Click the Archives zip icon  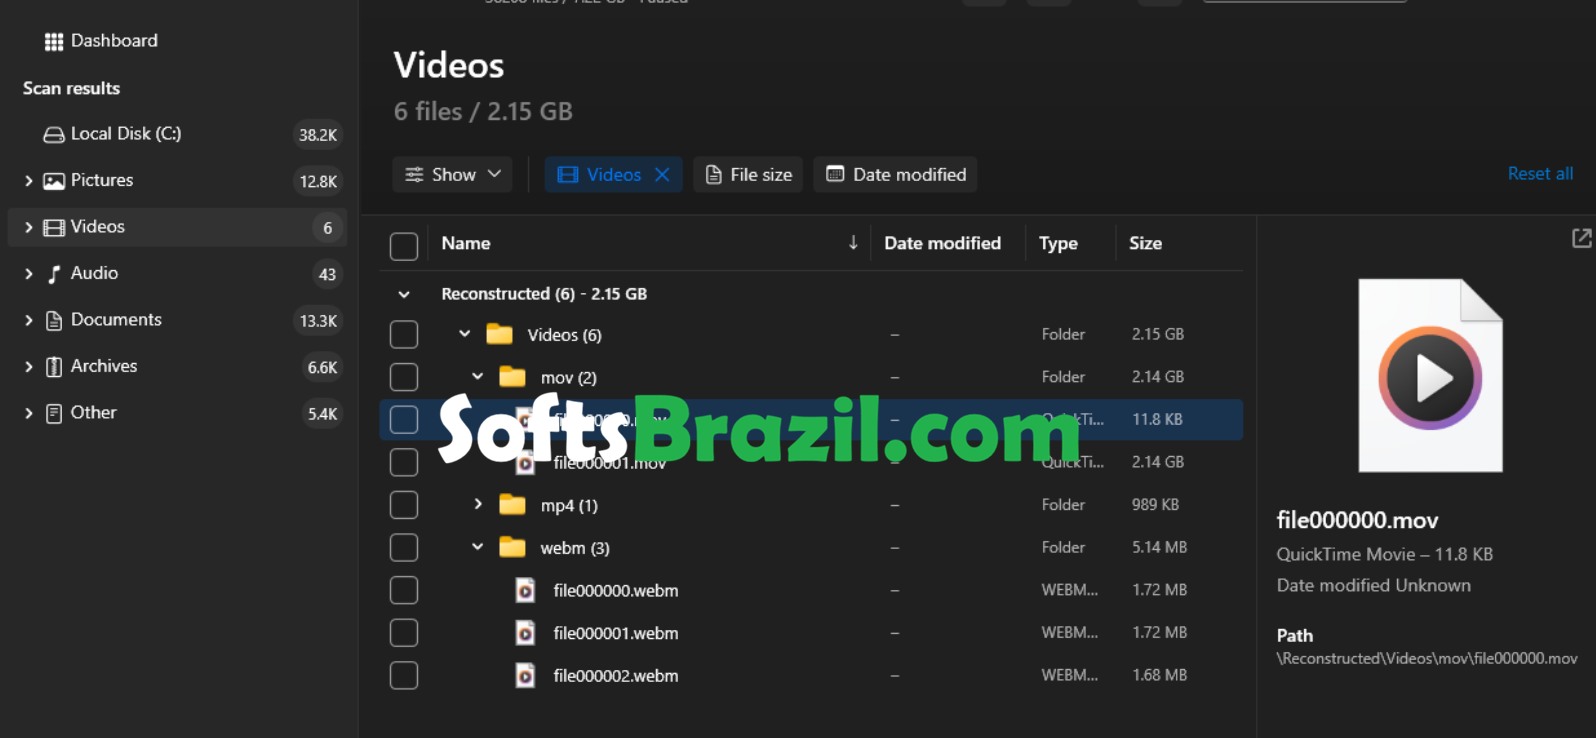click(x=54, y=367)
